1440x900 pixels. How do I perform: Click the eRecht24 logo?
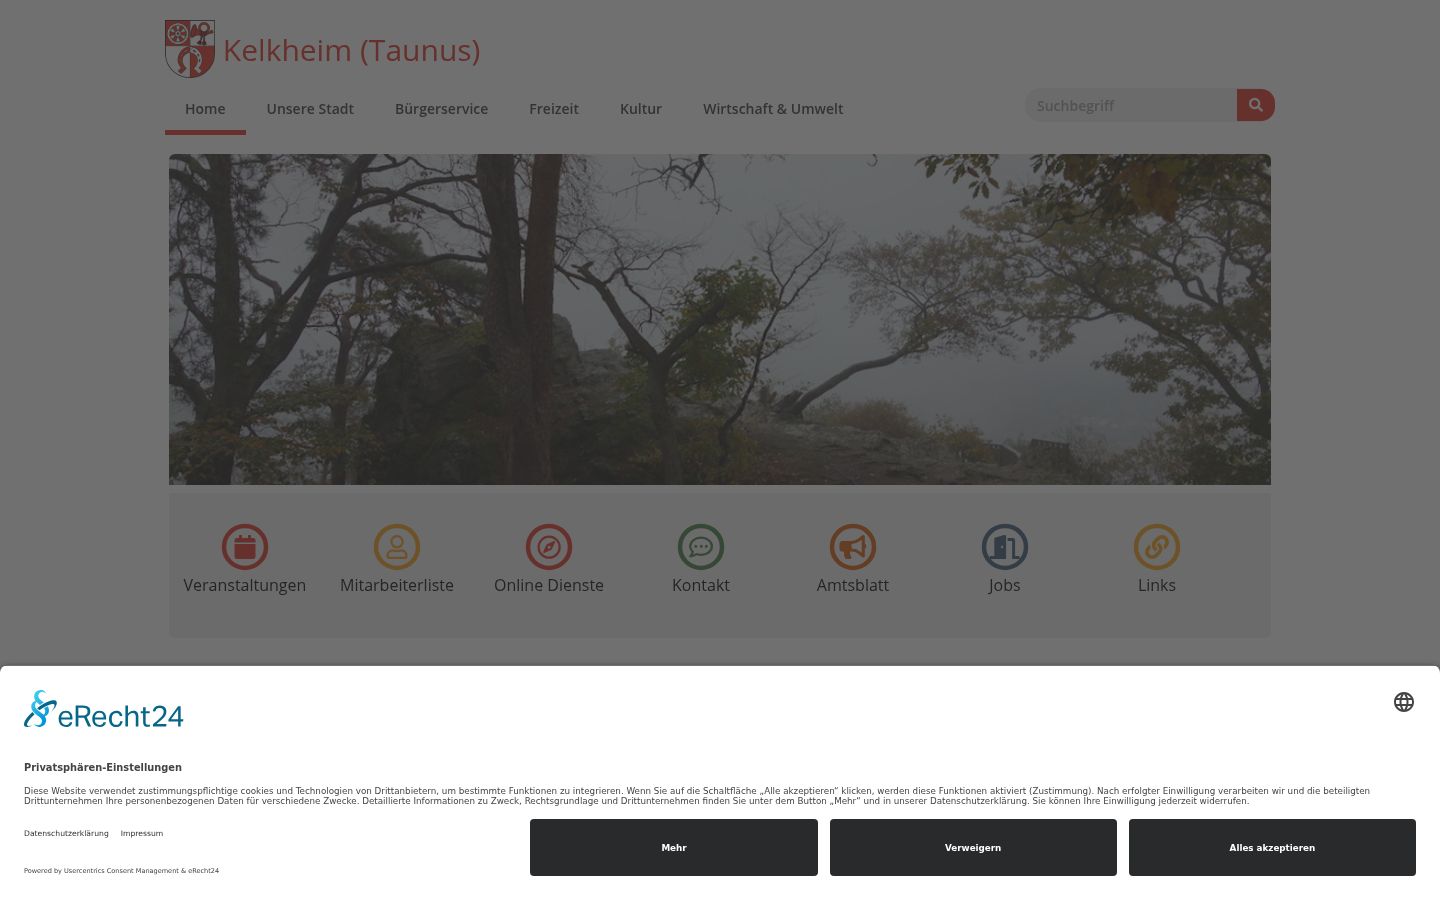[104, 709]
